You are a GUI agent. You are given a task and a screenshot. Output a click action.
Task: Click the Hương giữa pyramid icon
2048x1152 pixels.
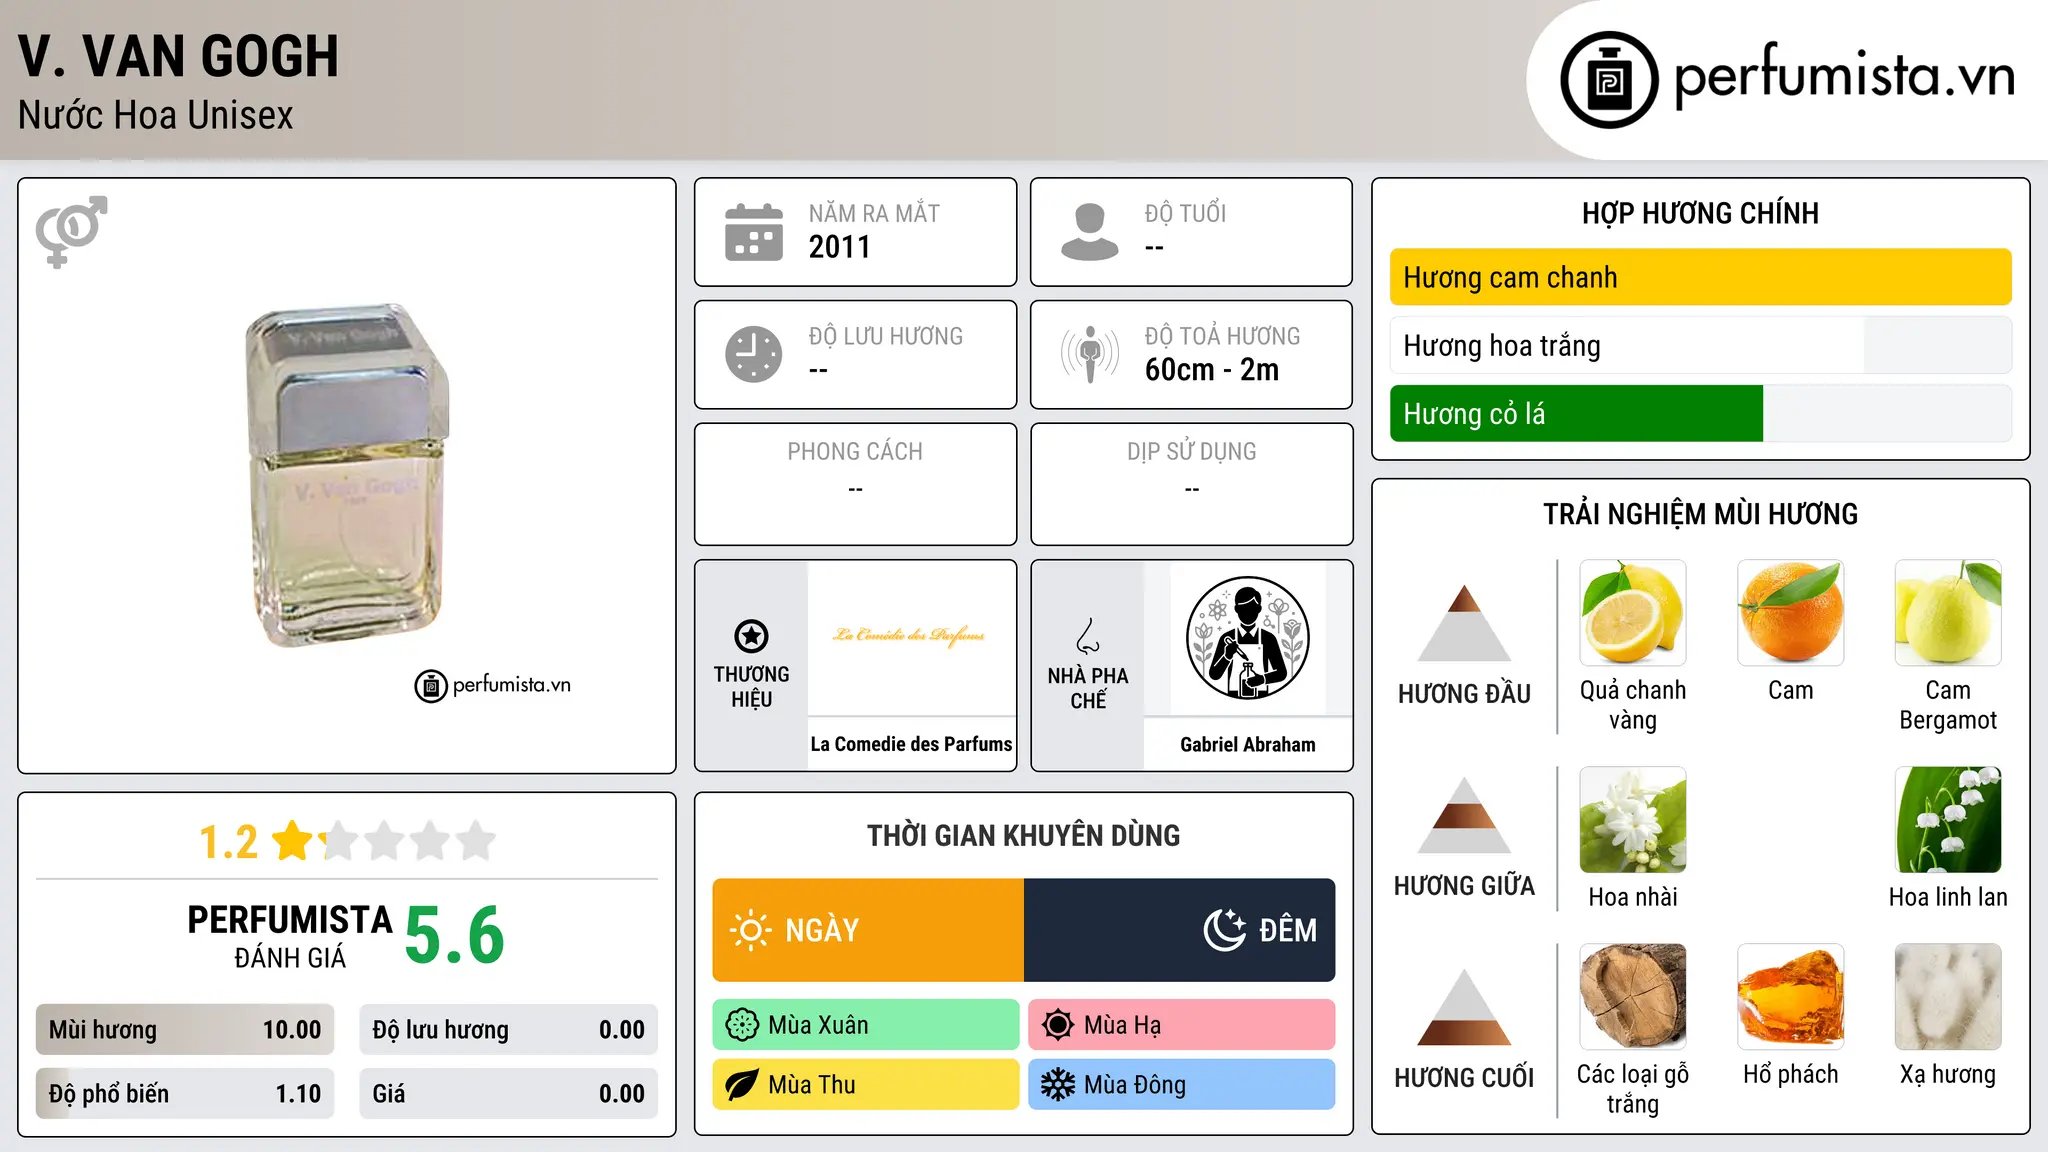pyautogui.click(x=1464, y=815)
